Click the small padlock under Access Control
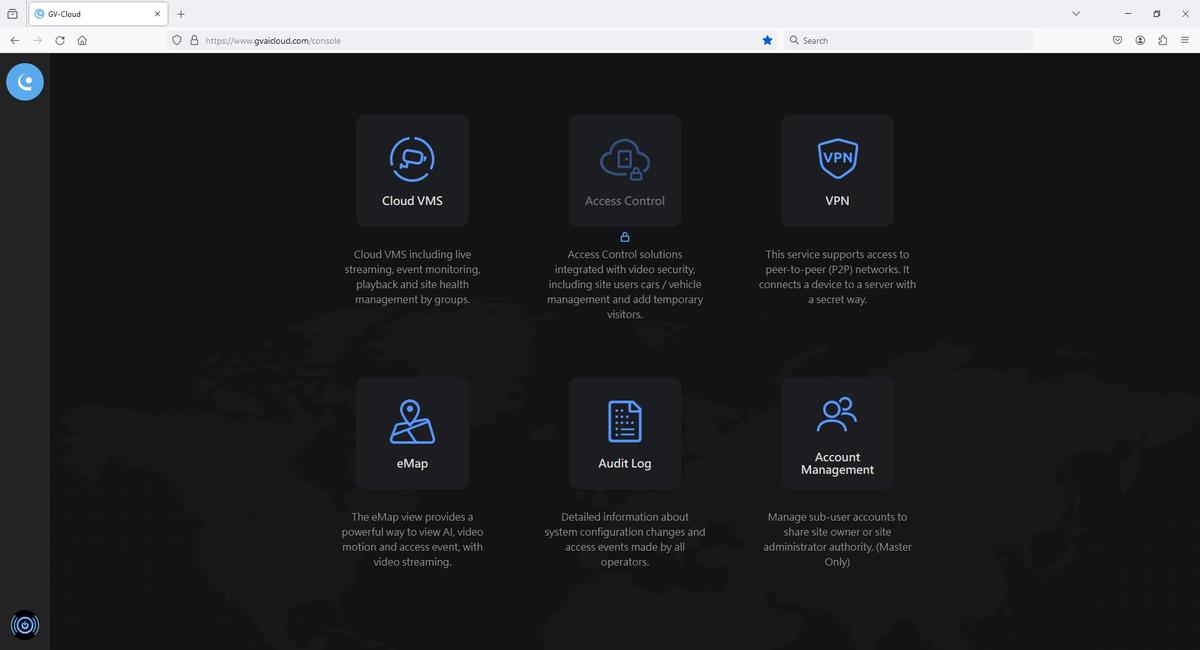This screenshot has width=1200, height=650. [x=625, y=237]
